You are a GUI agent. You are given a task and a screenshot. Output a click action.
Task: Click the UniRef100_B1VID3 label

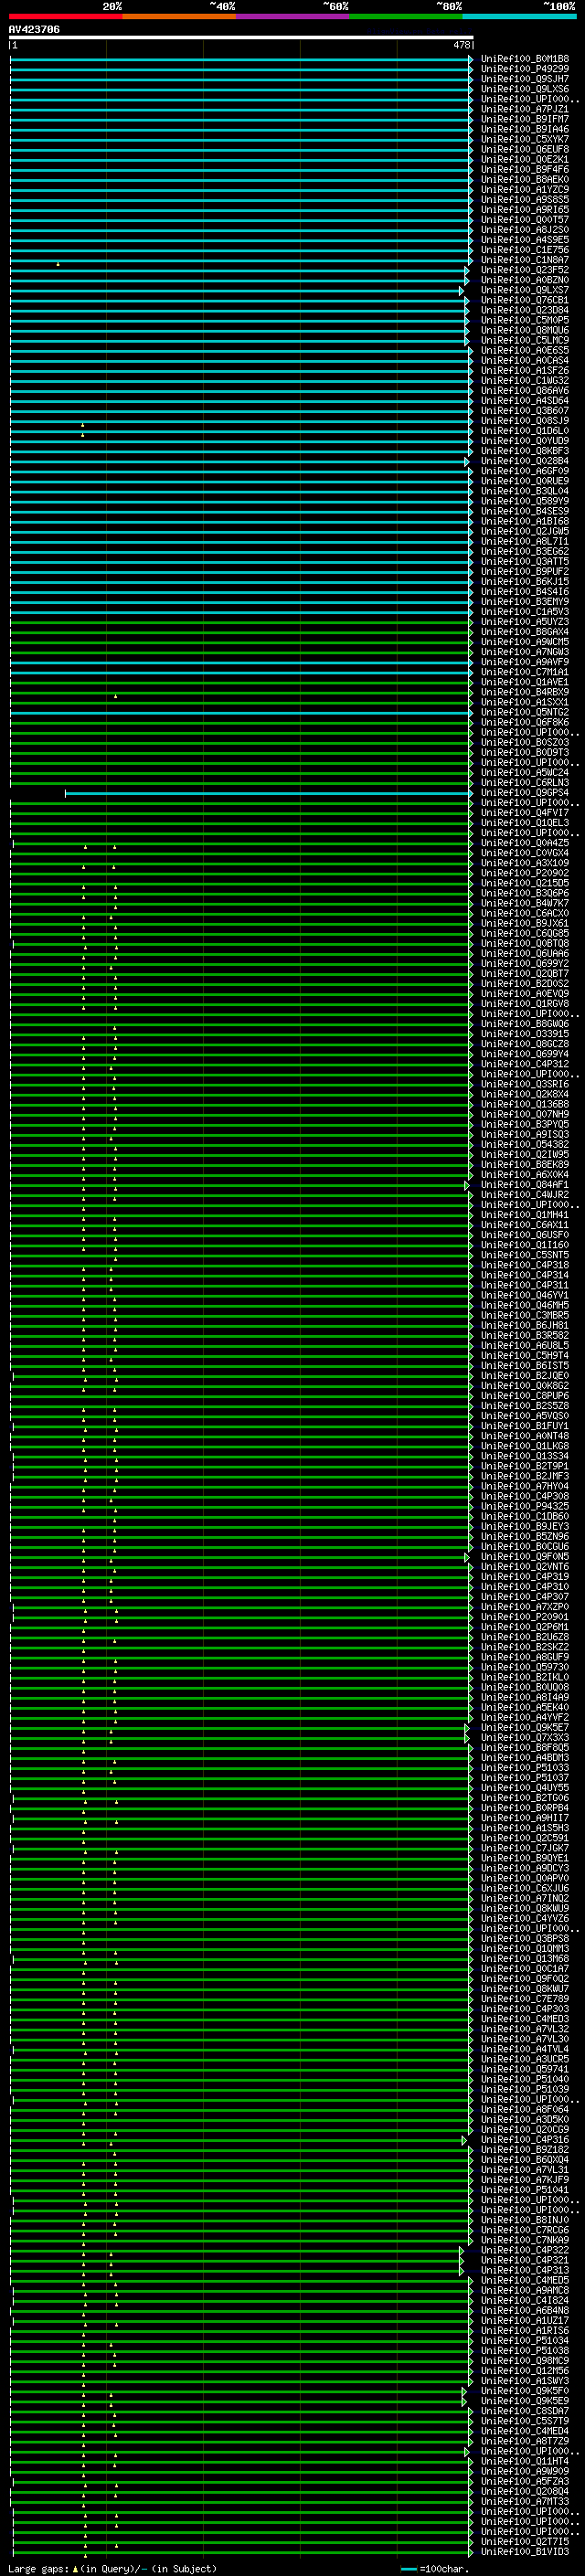[x=525, y=2552]
